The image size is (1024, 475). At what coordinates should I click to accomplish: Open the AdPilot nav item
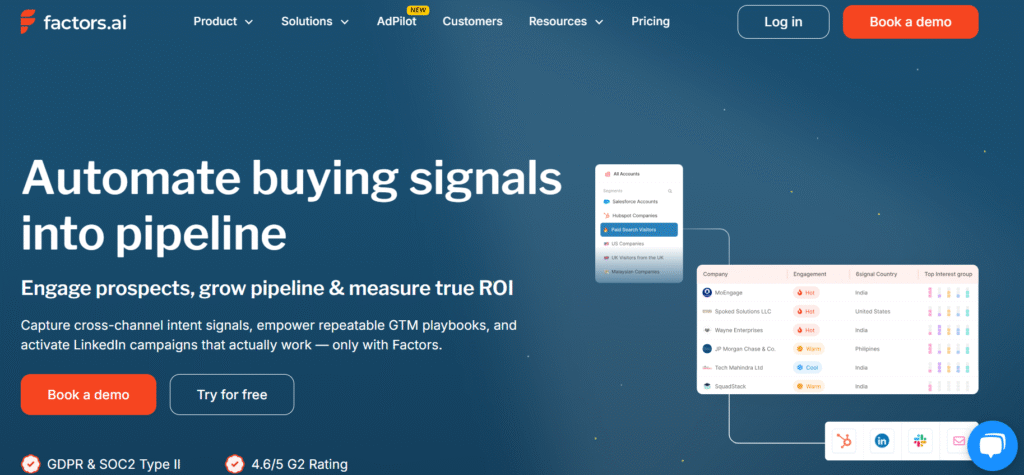click(x=396, y=22)
